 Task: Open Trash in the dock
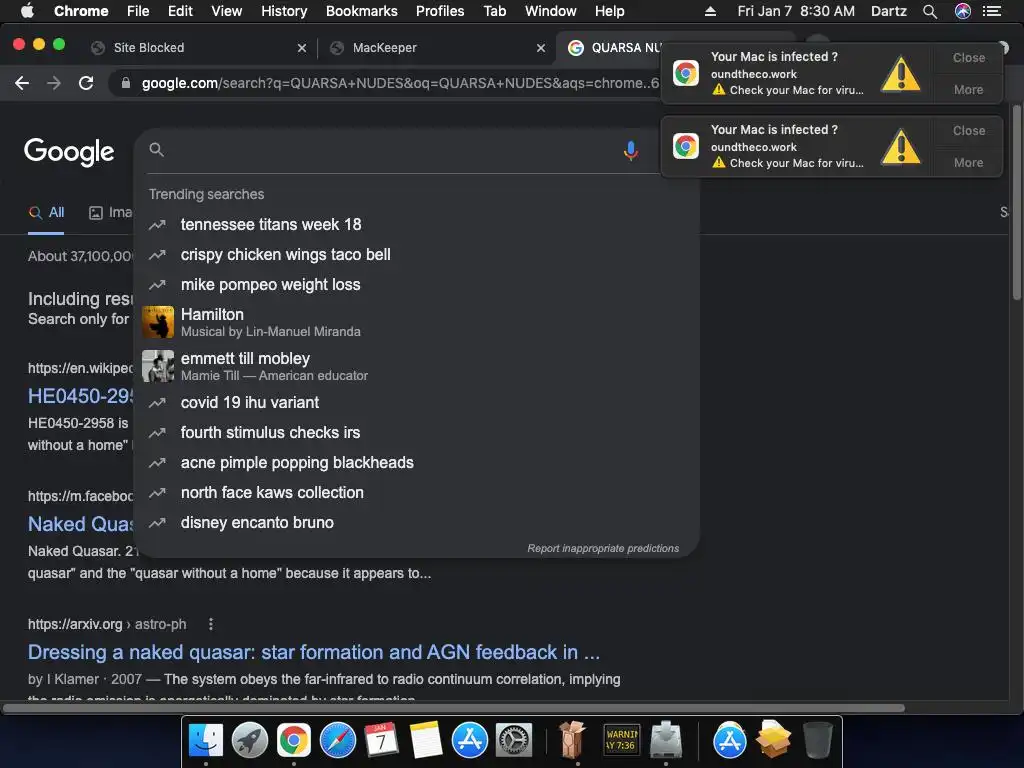[817, 740]
